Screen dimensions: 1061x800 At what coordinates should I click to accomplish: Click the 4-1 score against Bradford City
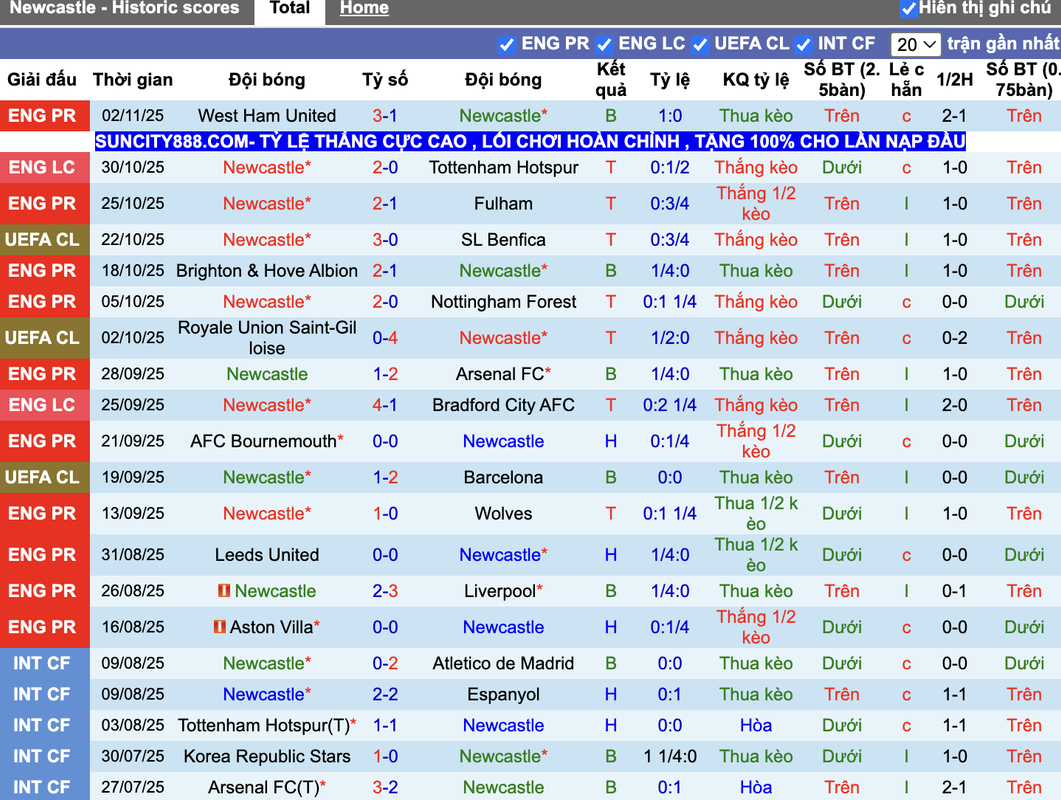coord(385,405)
